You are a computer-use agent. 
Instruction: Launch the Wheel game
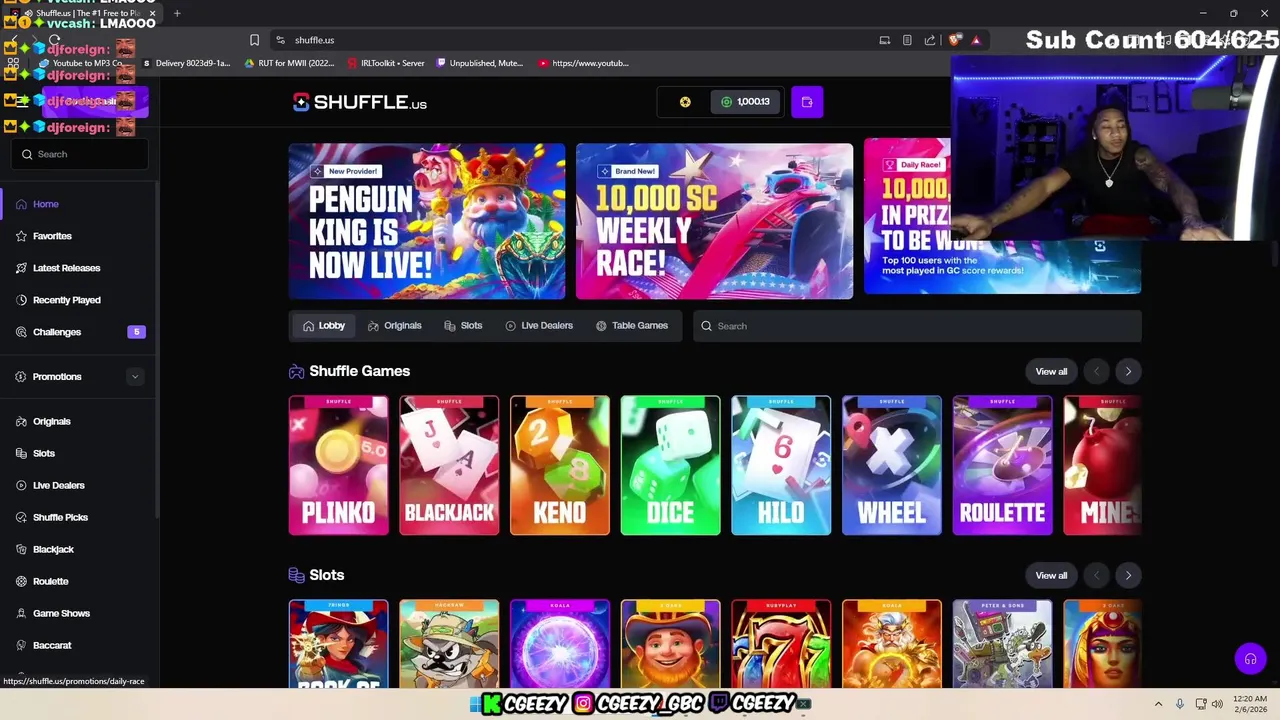[x=892, y=466]
